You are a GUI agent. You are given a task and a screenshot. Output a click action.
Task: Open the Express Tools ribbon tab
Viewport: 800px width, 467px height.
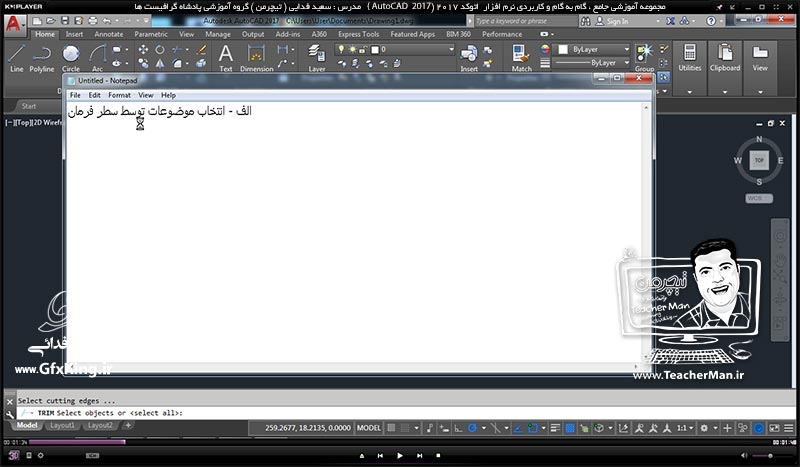358,34
